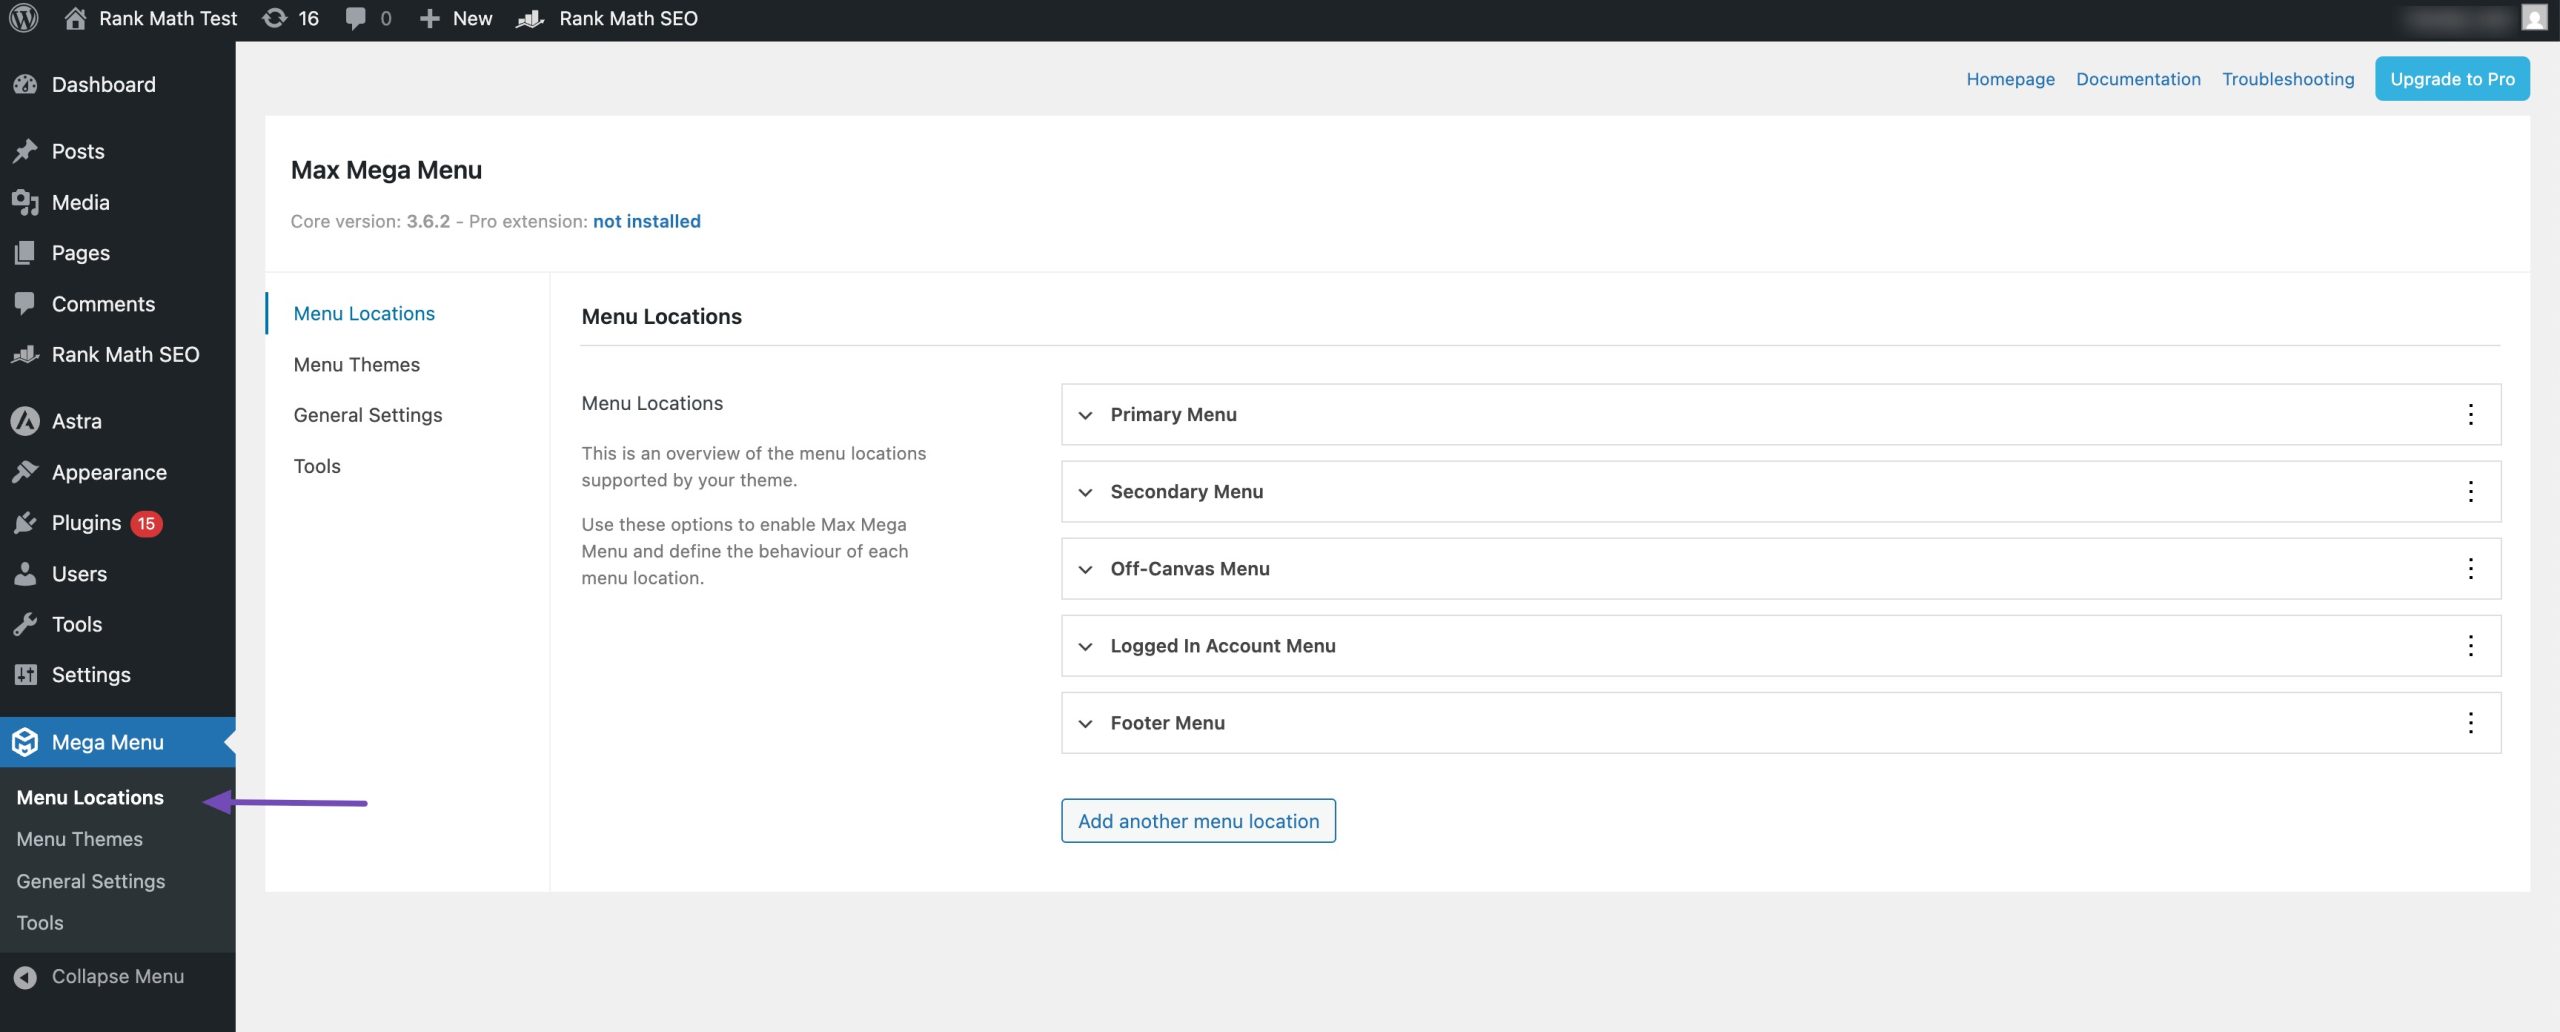Open the Rank Math Test site home icon

75,18
